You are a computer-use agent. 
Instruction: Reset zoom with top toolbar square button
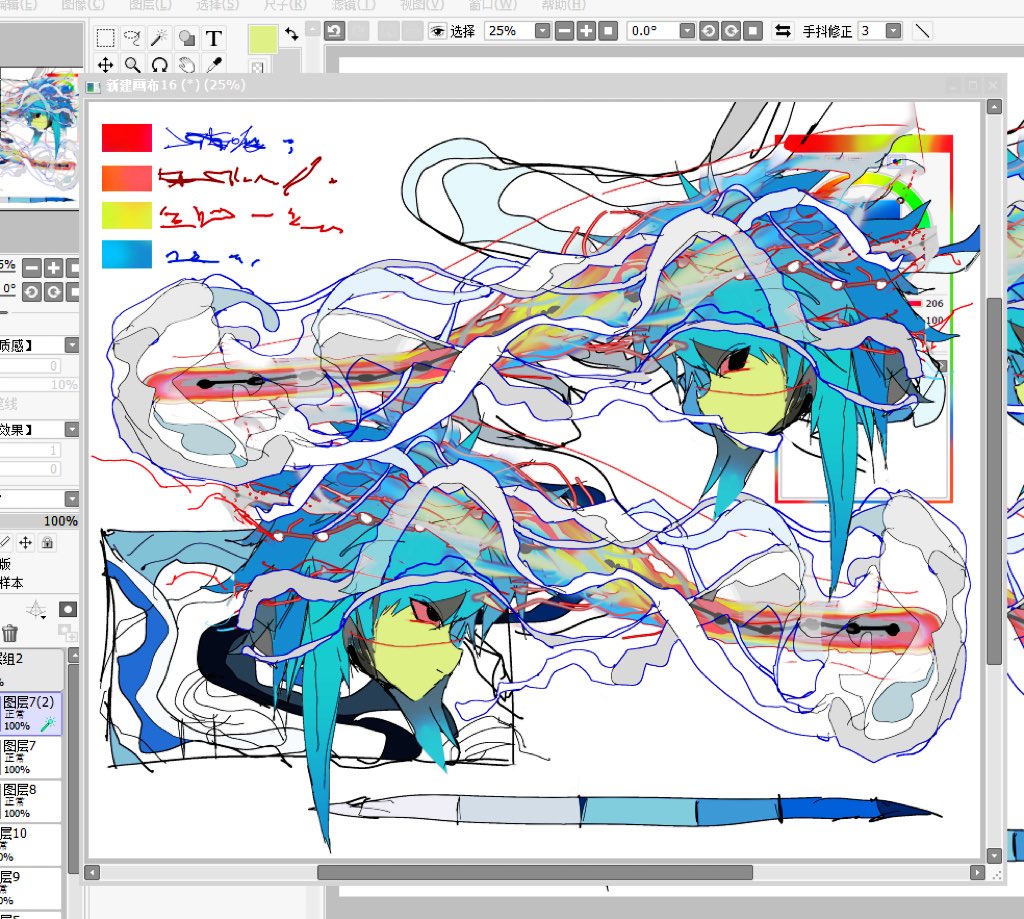click(609, 31)
